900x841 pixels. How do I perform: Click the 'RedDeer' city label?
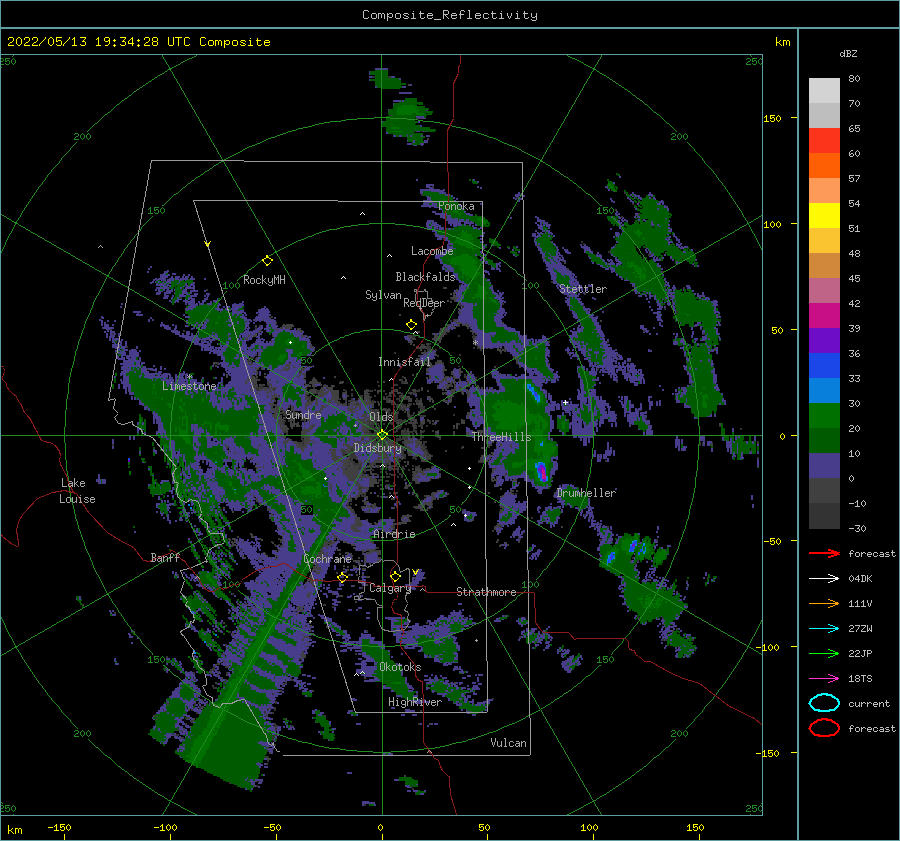click(424, 303)
